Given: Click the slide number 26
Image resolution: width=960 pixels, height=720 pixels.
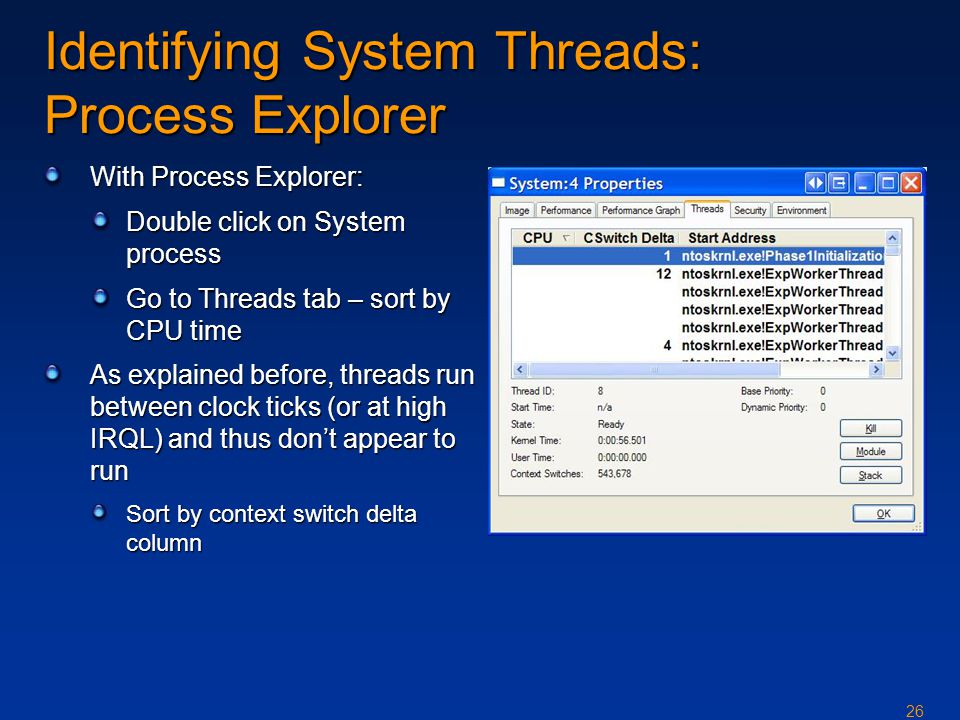Looking at the screenshot, I should 914,710.
